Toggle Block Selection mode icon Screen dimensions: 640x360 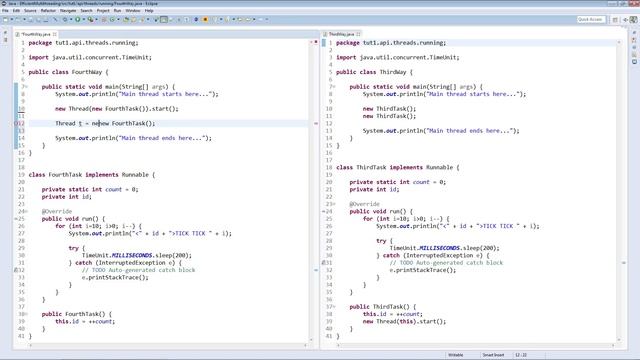tap(164, 20)
